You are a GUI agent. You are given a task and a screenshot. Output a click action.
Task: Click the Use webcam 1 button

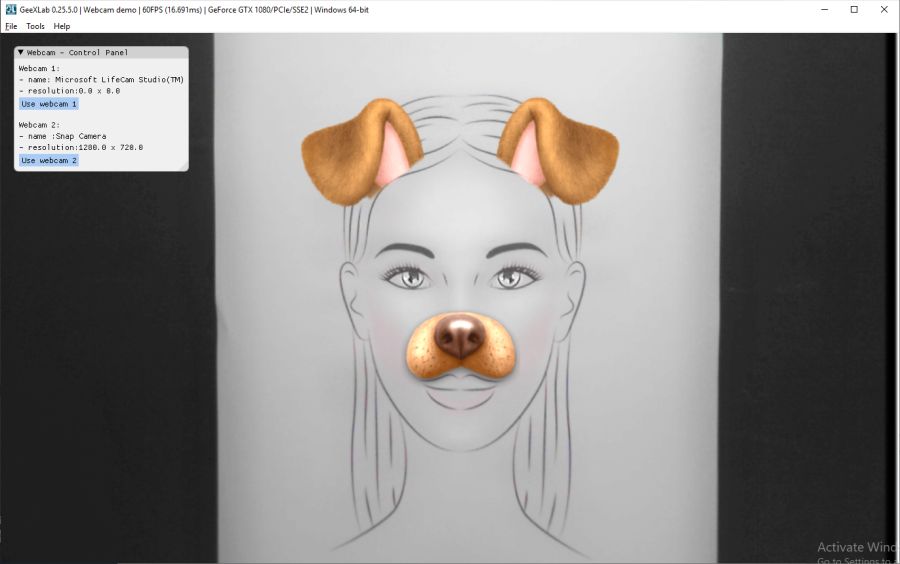(x=49, y=104)
